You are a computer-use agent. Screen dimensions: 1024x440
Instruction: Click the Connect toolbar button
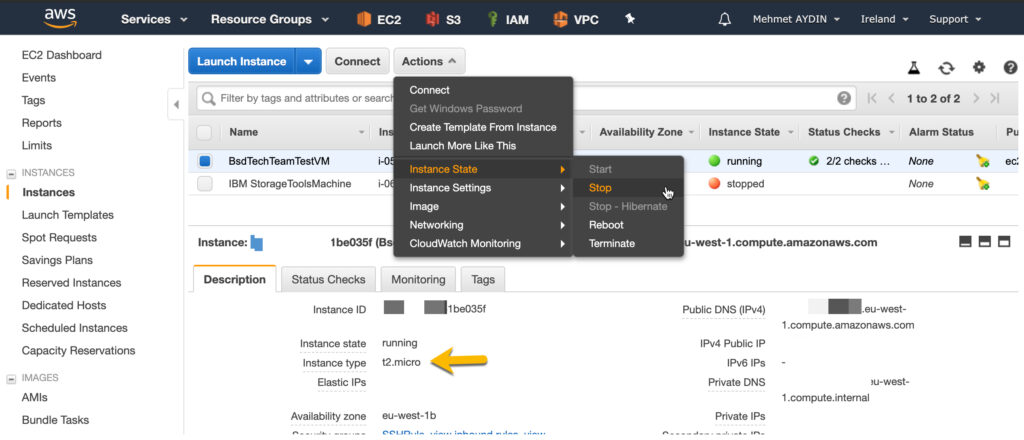(x=357, y=61)
